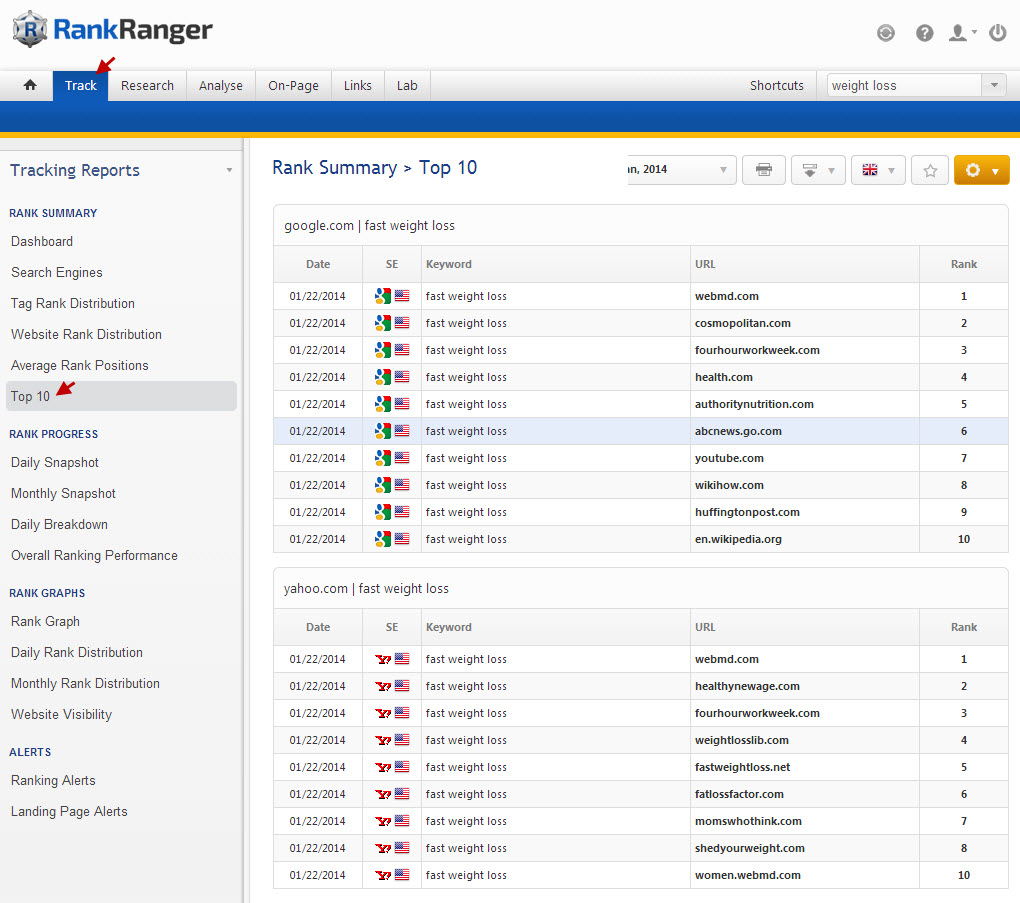This screenshot has height=903, width=1020.
Task: Click the refresh sync icon in header
Action: pos(886,33)
